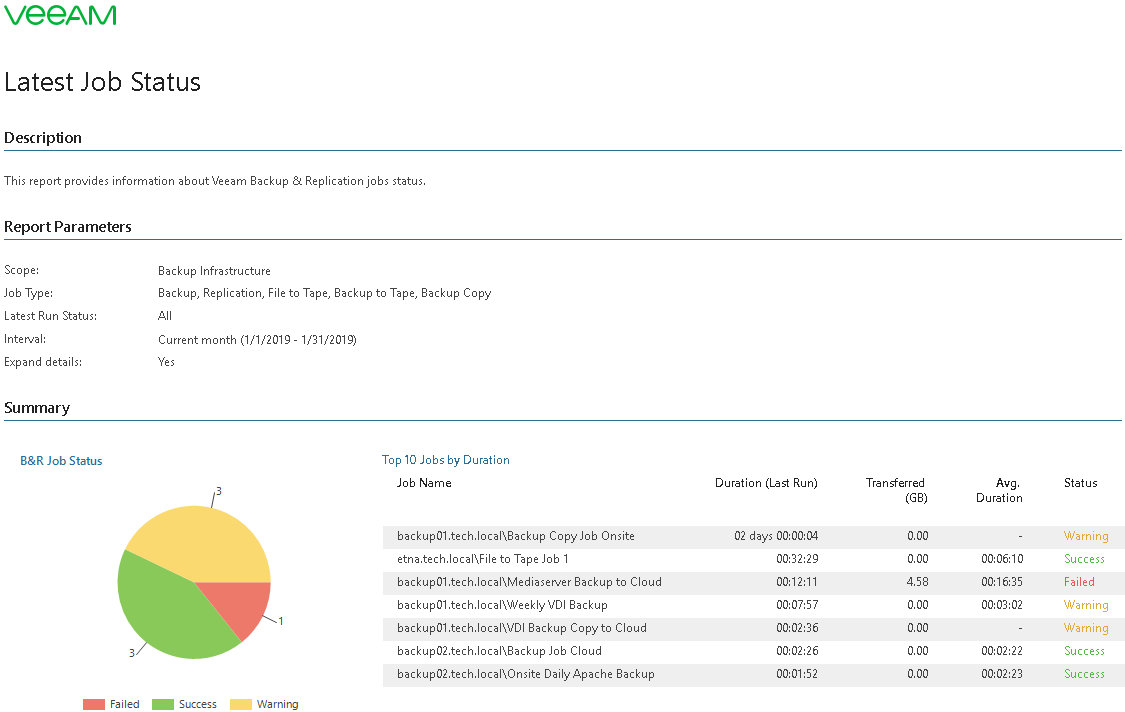Click the Latest Job Status report title

[103, 82]
